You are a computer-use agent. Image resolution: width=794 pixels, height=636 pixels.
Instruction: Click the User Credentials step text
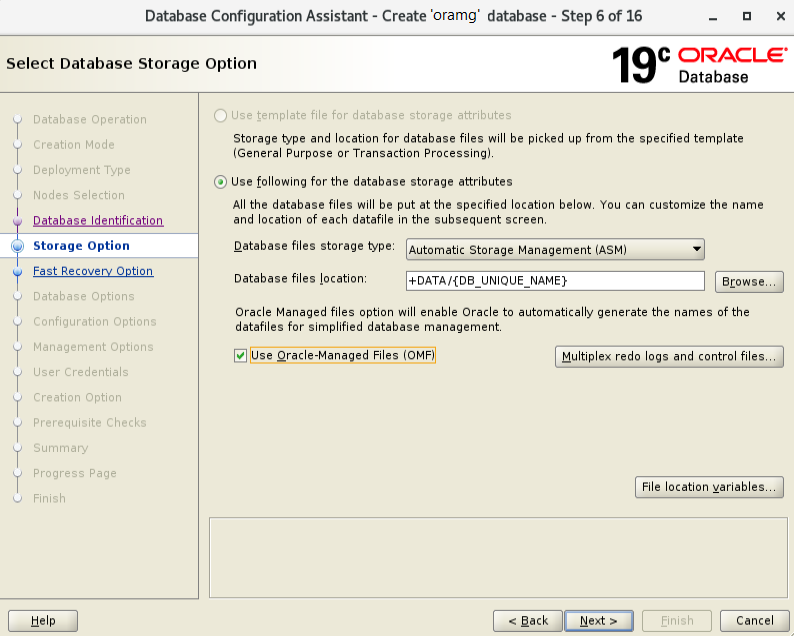(81, 372)
